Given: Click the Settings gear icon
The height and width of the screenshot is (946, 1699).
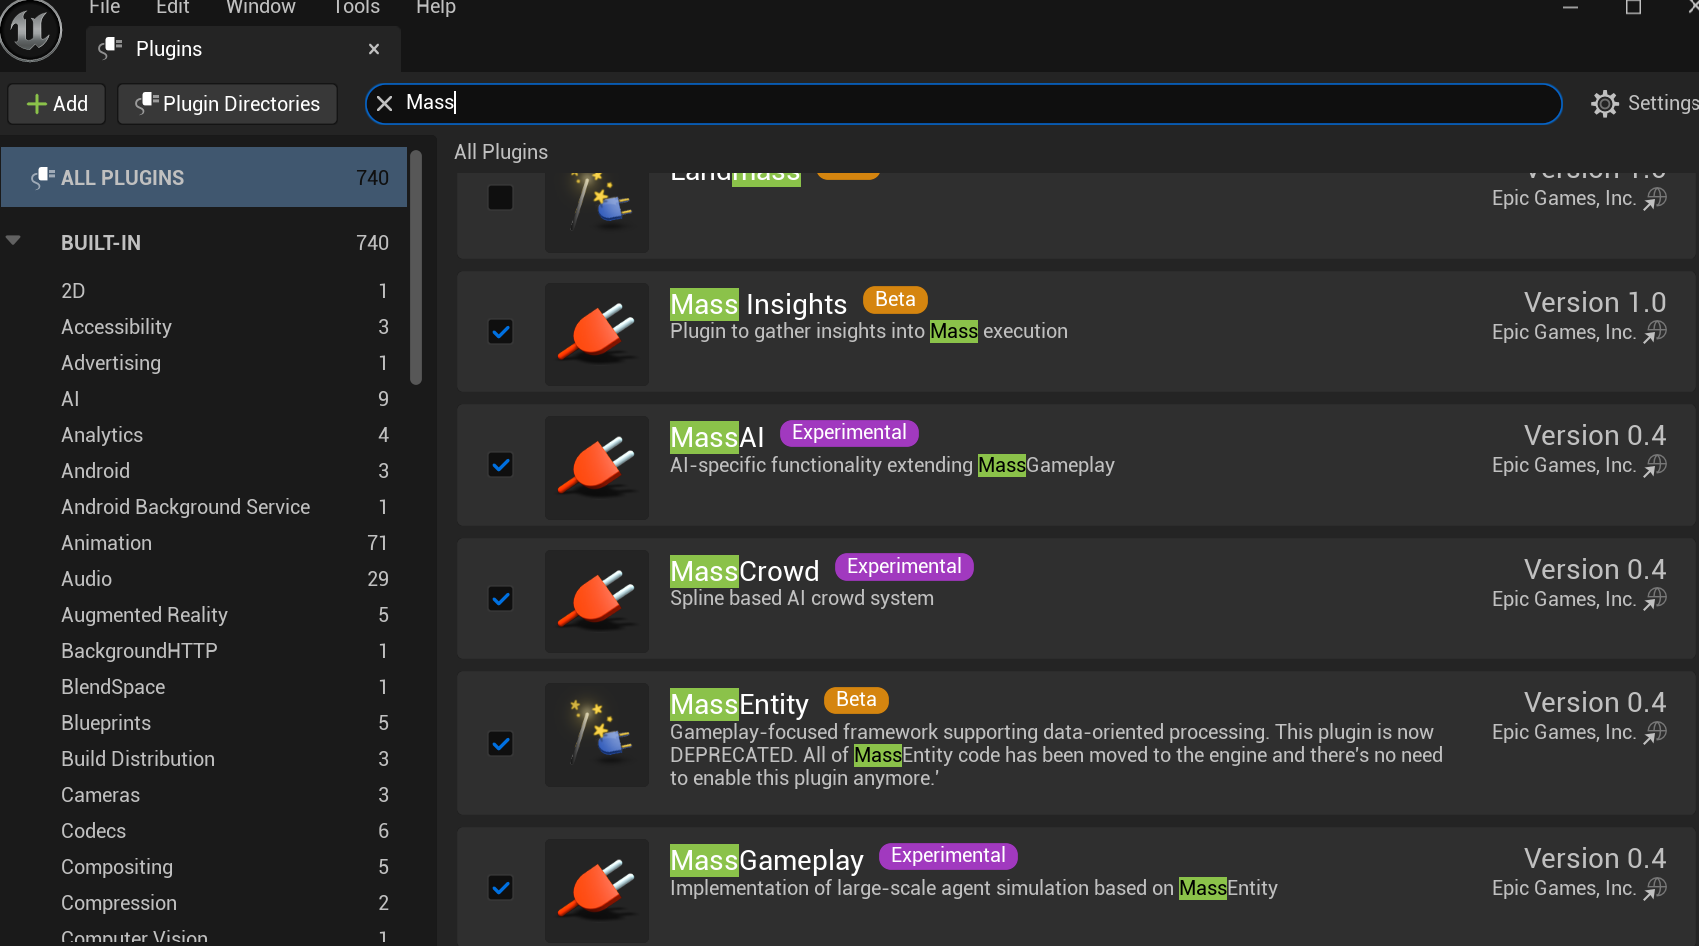Looking at the screenshot, I should [1605, 103].
